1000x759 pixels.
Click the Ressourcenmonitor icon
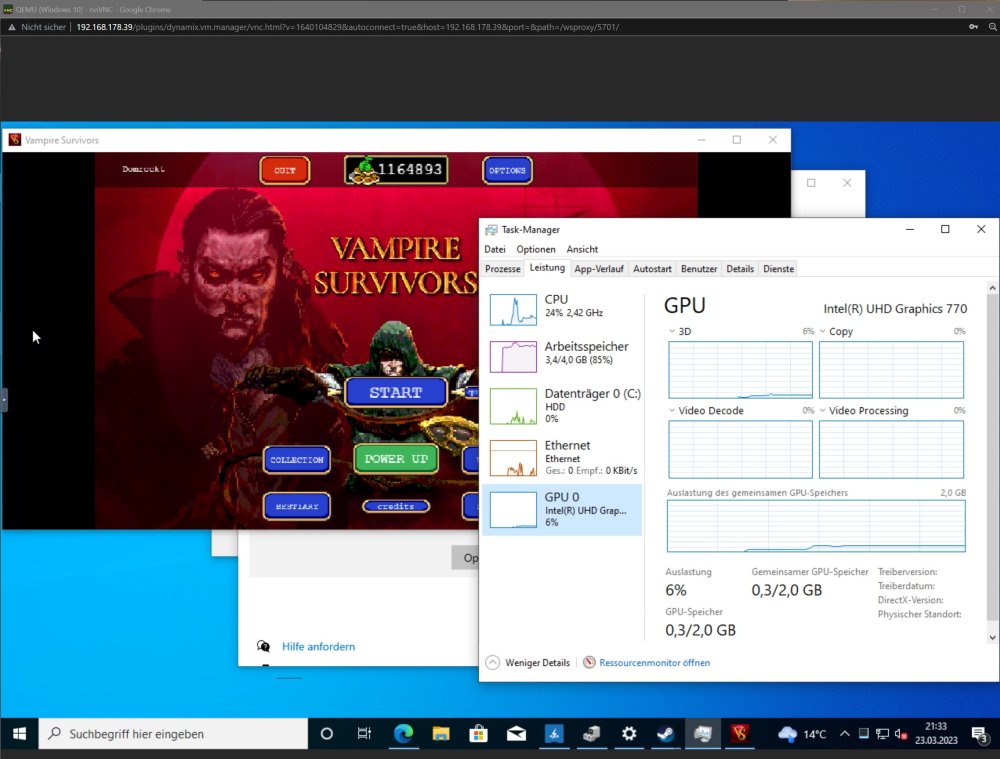pos(589,662)
